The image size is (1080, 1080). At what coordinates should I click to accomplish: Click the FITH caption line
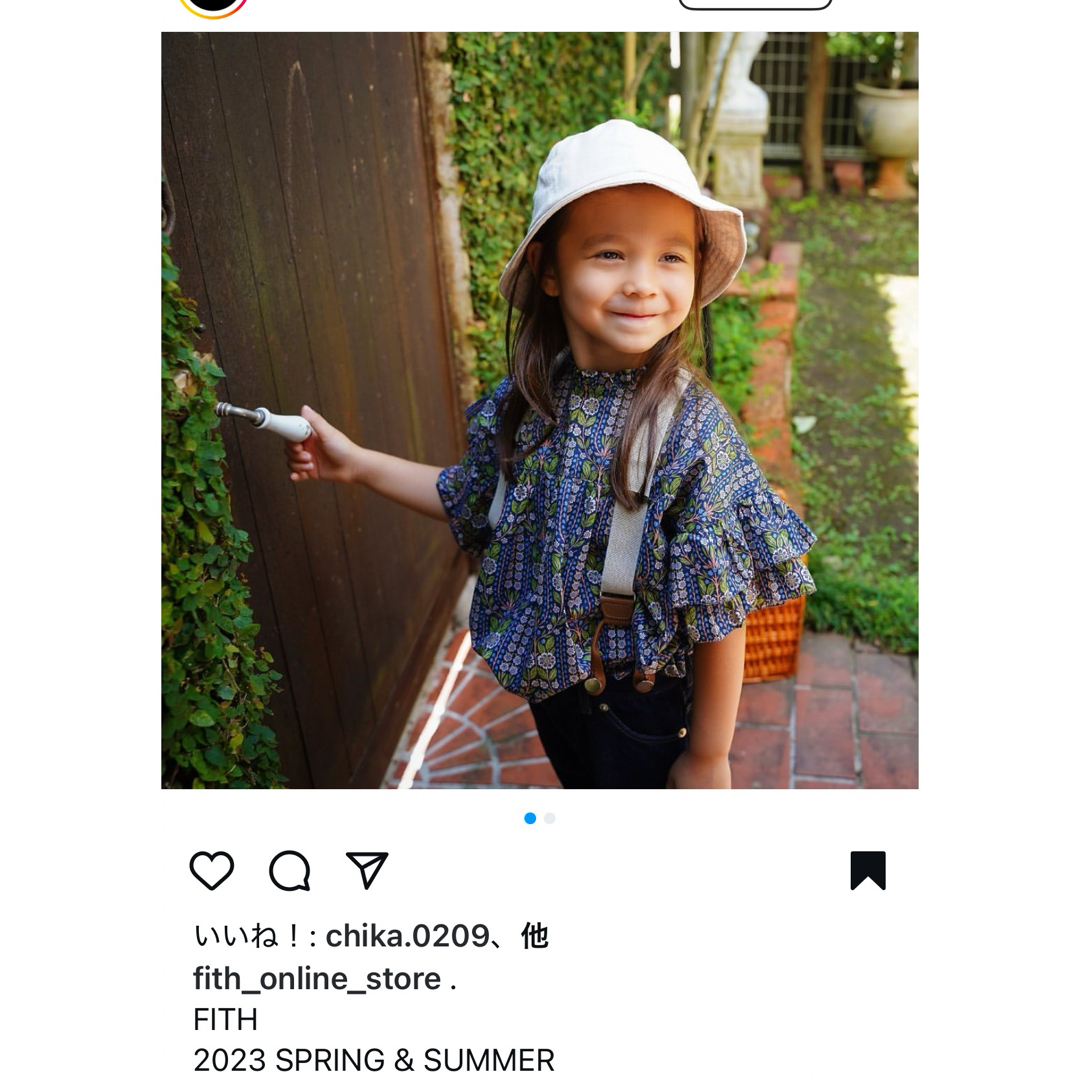[225, 1019]
